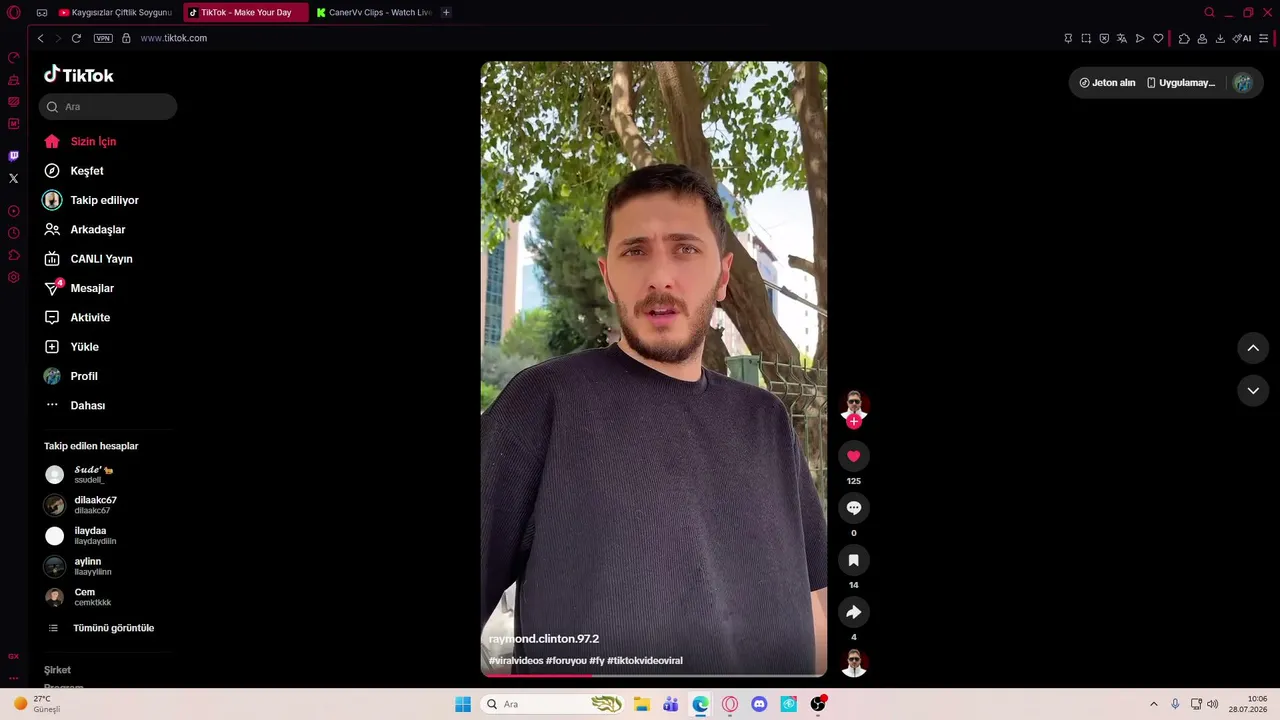Viewport: 1280px width, 720px height.
Task: Click the #tiktokvideoviral hashtag
Action: [645, 661]
